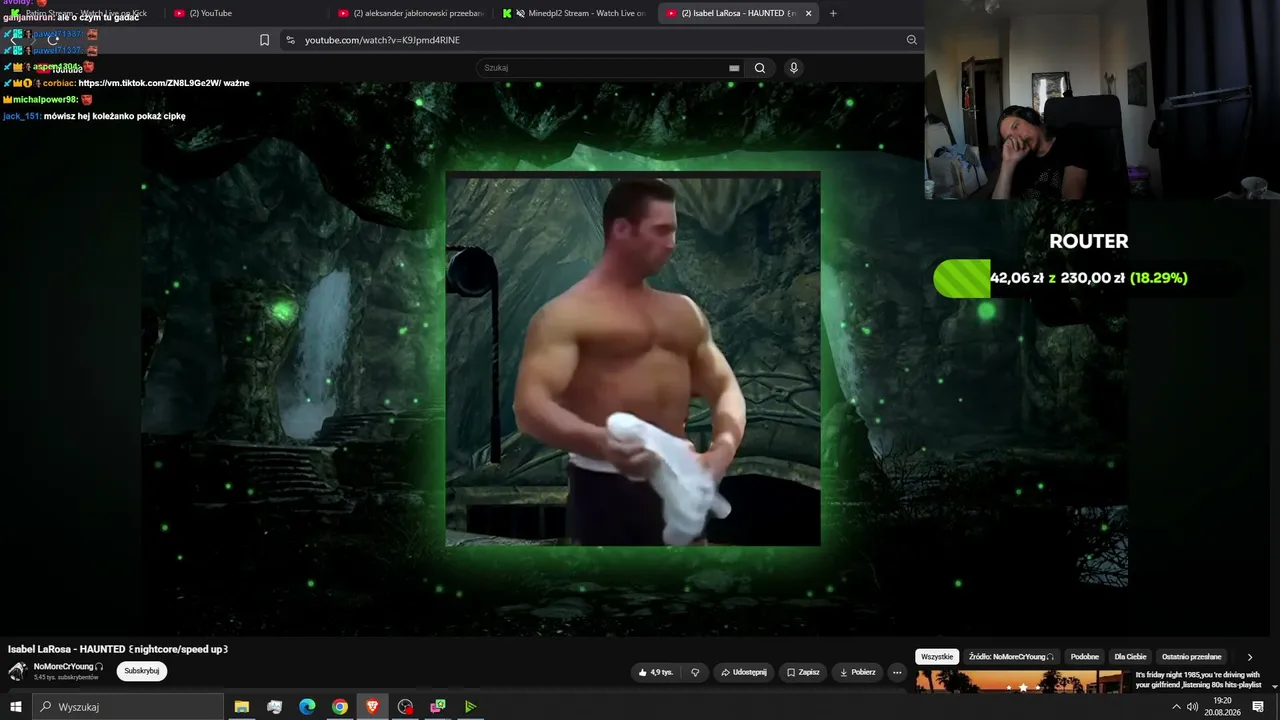Open the sunset thumbnail of recommended video

(1022, 681)
